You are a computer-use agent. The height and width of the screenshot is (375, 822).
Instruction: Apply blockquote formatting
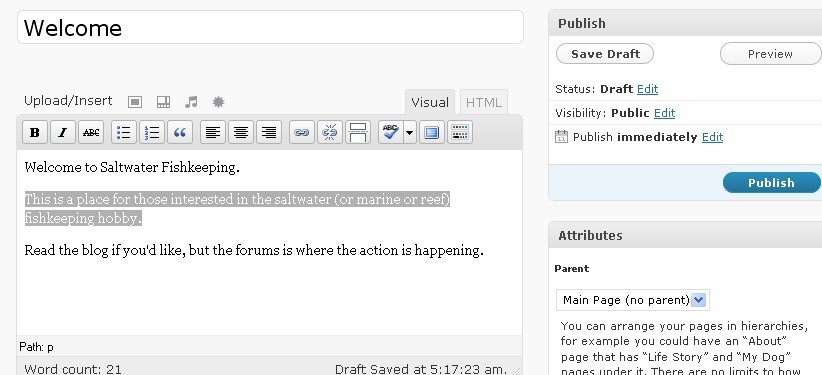[180, 132]
